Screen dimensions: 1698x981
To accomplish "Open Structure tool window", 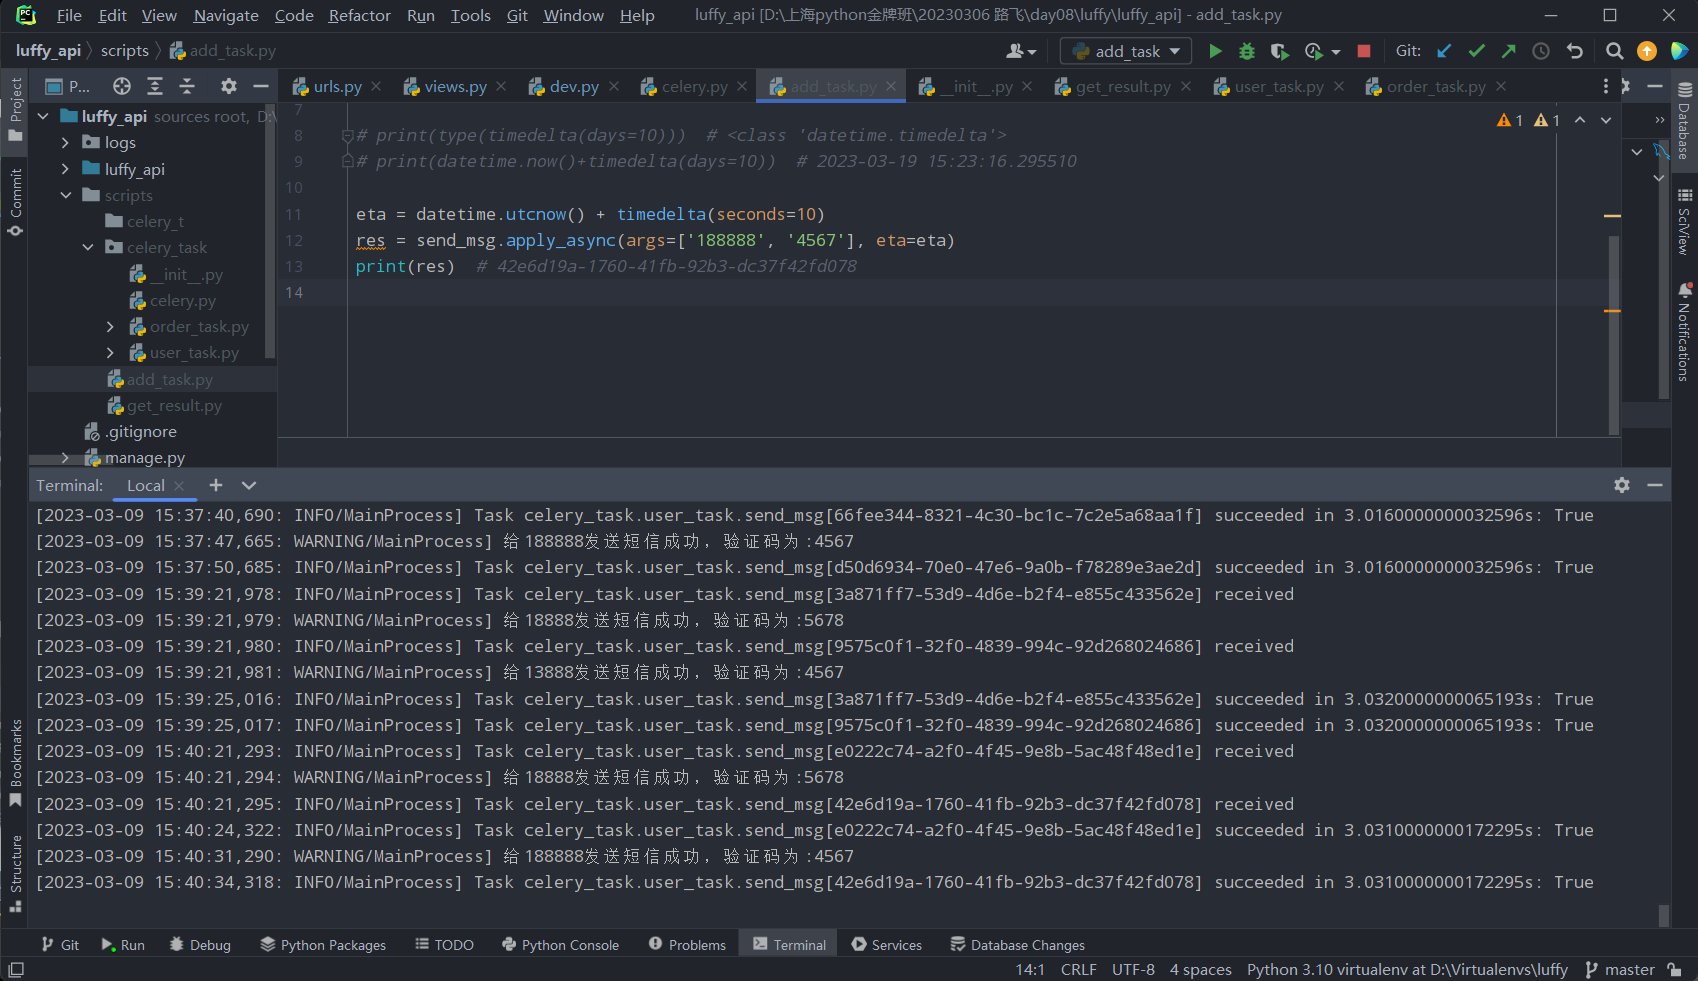I will coord(15,873).
